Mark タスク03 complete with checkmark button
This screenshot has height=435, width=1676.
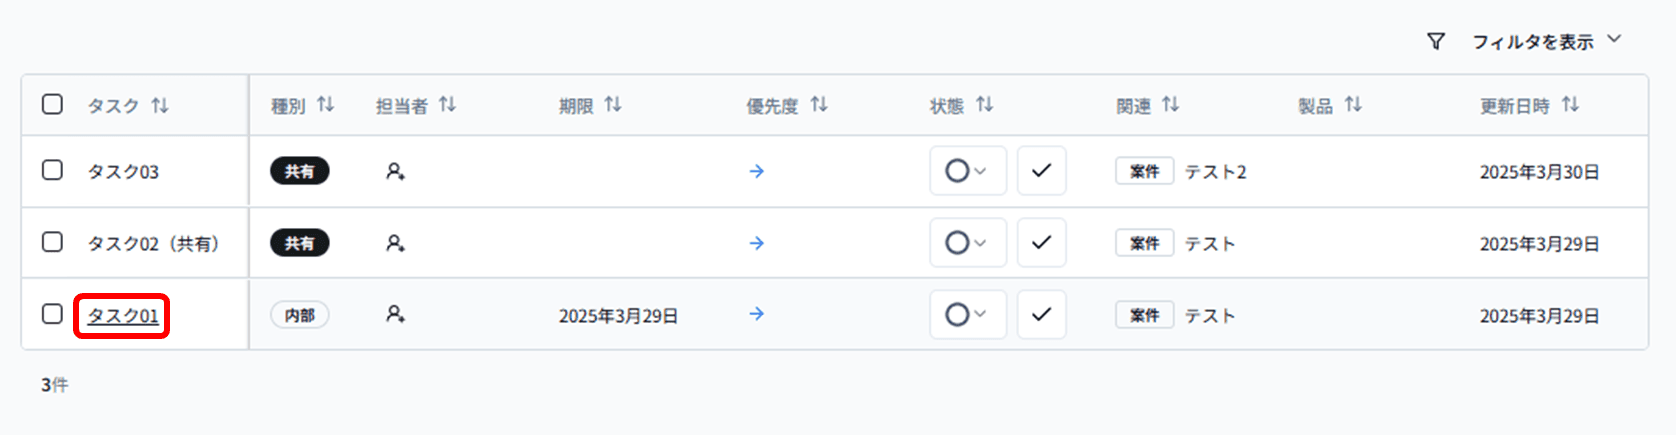pos(1041,171)
